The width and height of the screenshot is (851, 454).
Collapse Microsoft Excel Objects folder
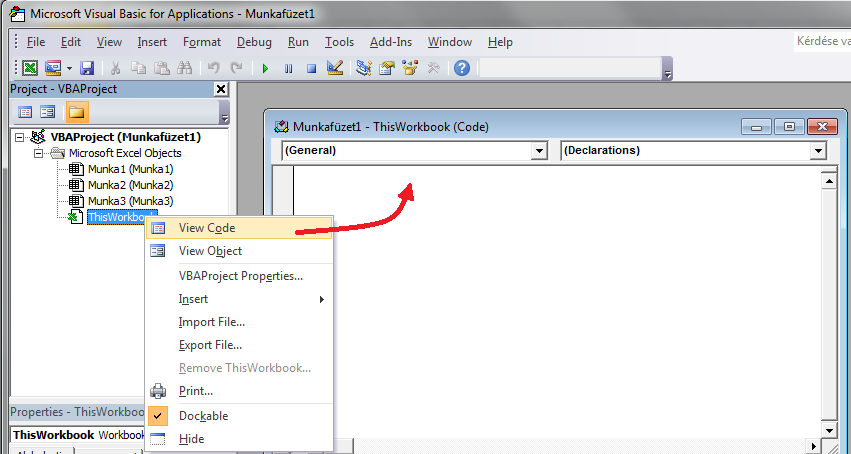(x=39, y=153)
